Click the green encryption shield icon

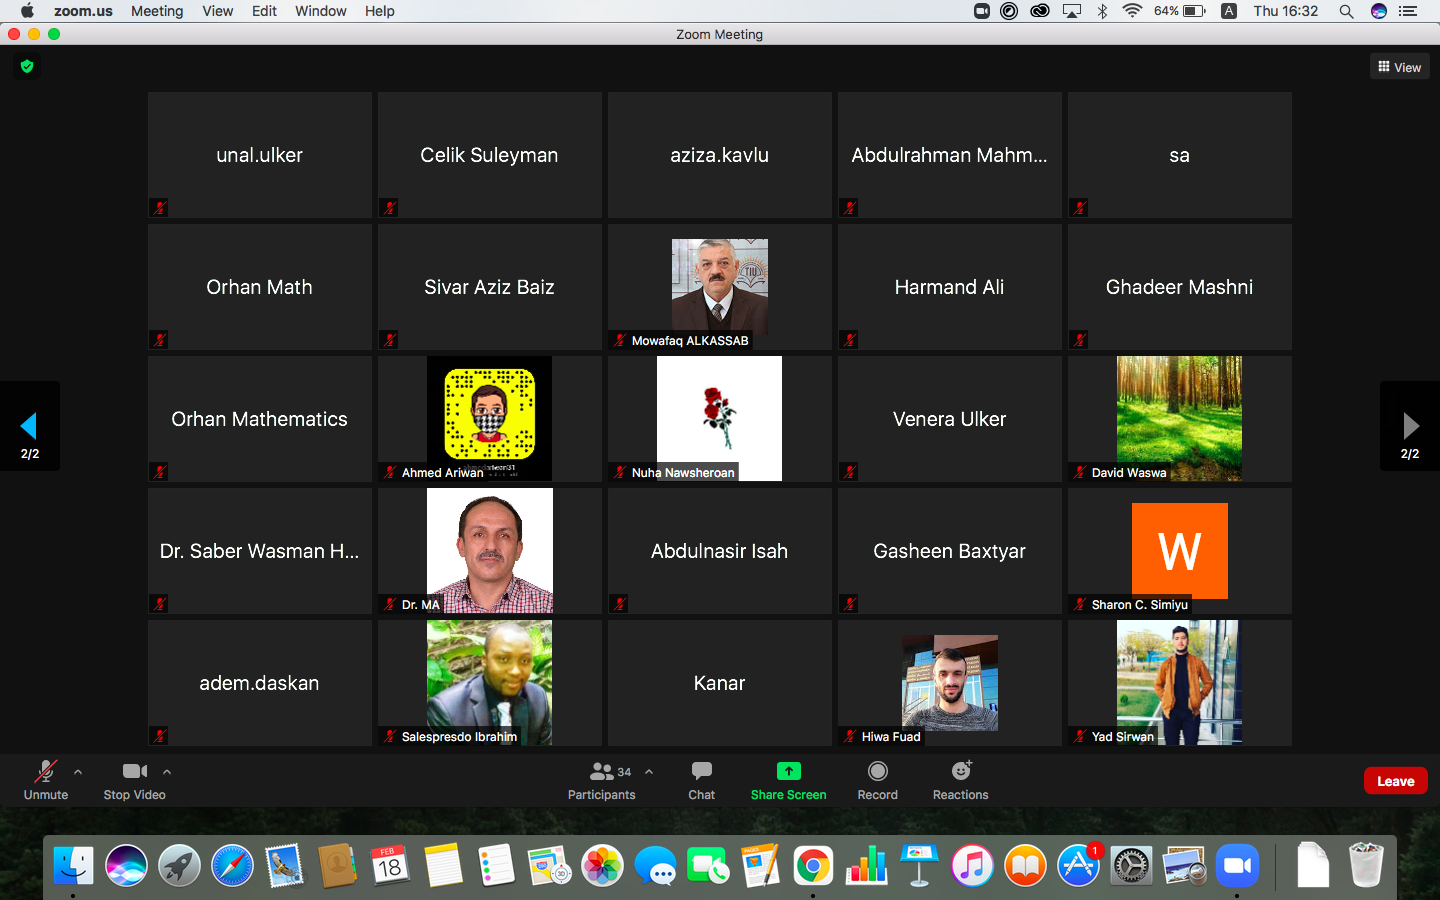(27, 67)
